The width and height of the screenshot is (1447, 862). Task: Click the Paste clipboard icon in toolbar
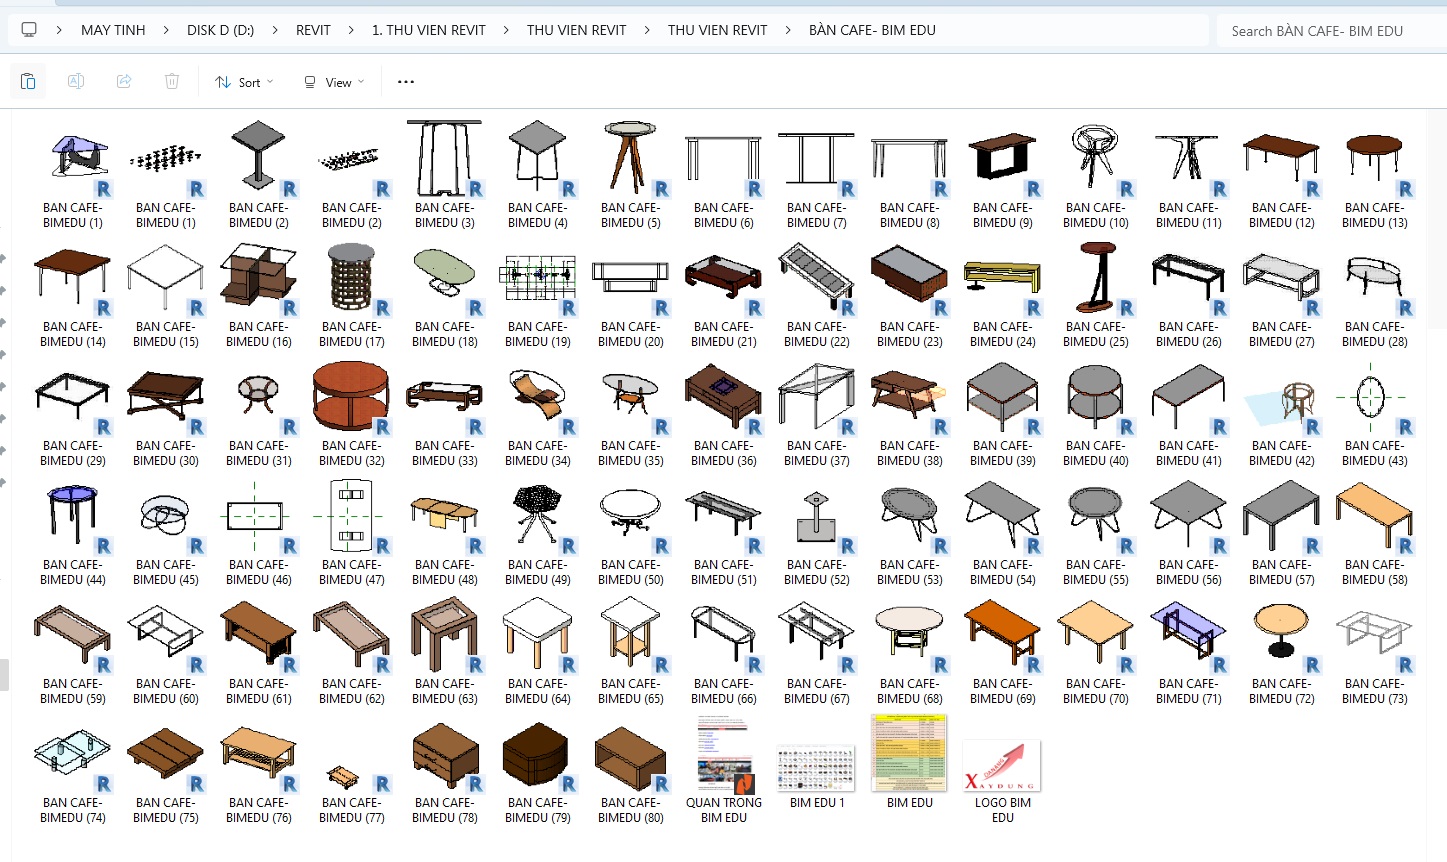[x=28, y=82]
